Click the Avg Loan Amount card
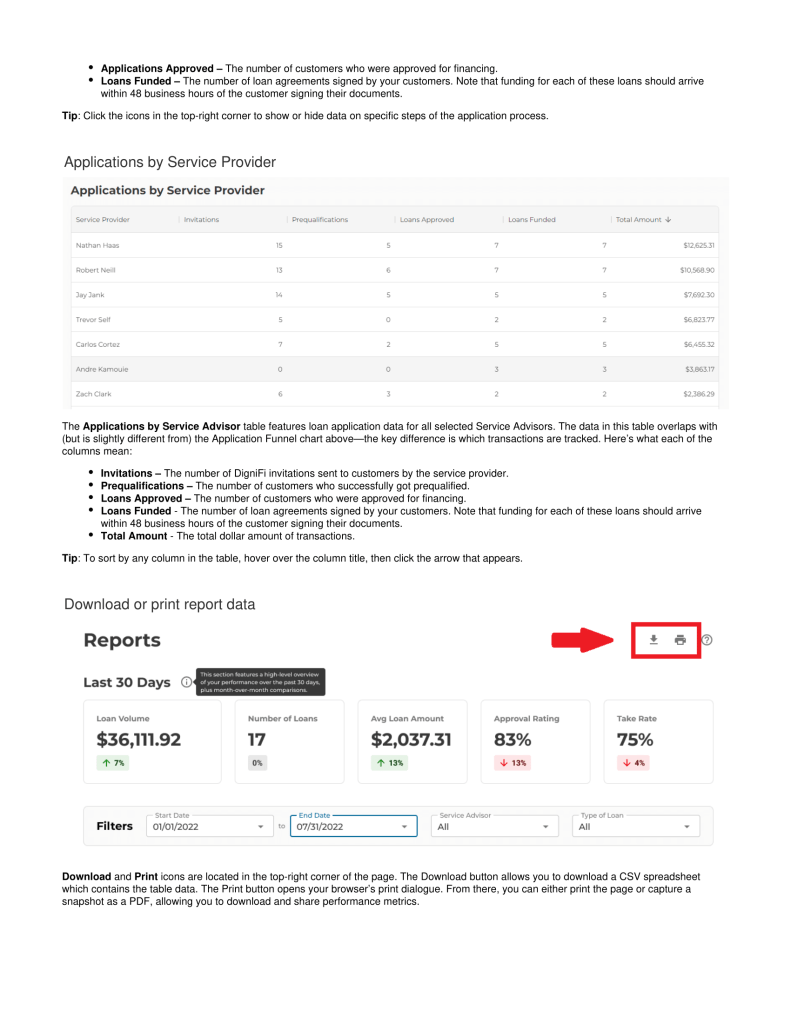Viewport: 791px width, 1023px height. (x=412, y=741)
